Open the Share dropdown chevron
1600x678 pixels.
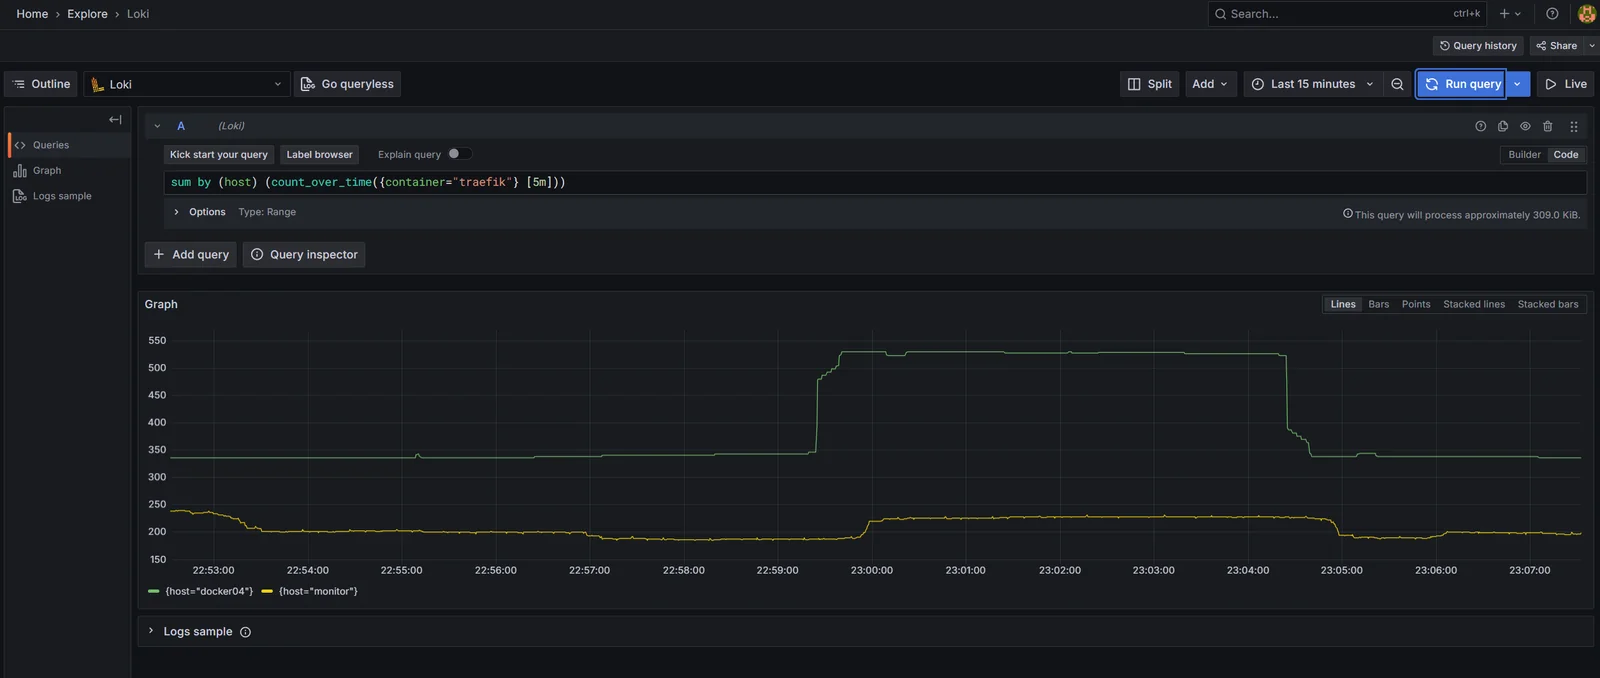click(1592, 46)
